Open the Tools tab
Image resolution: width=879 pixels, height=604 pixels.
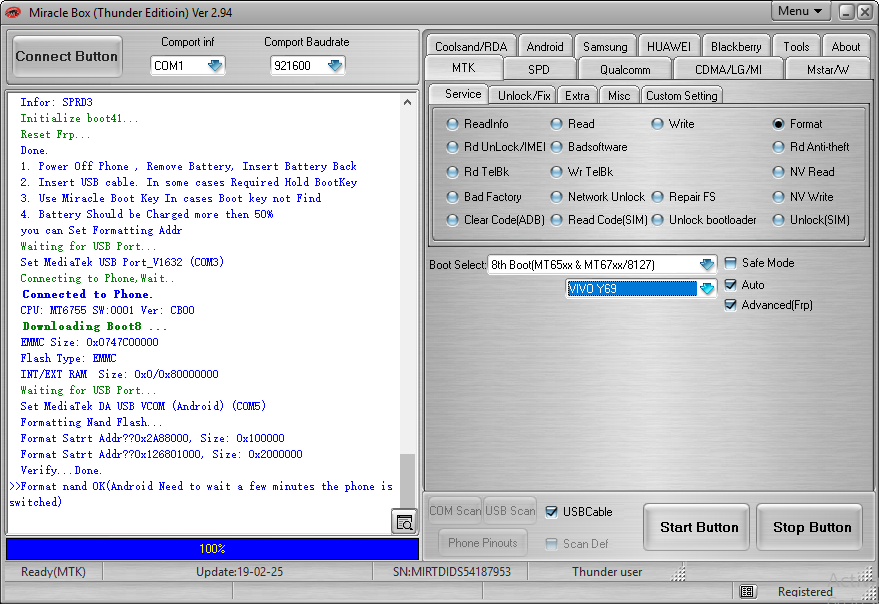pyautogui.click(x=796, y=47)
